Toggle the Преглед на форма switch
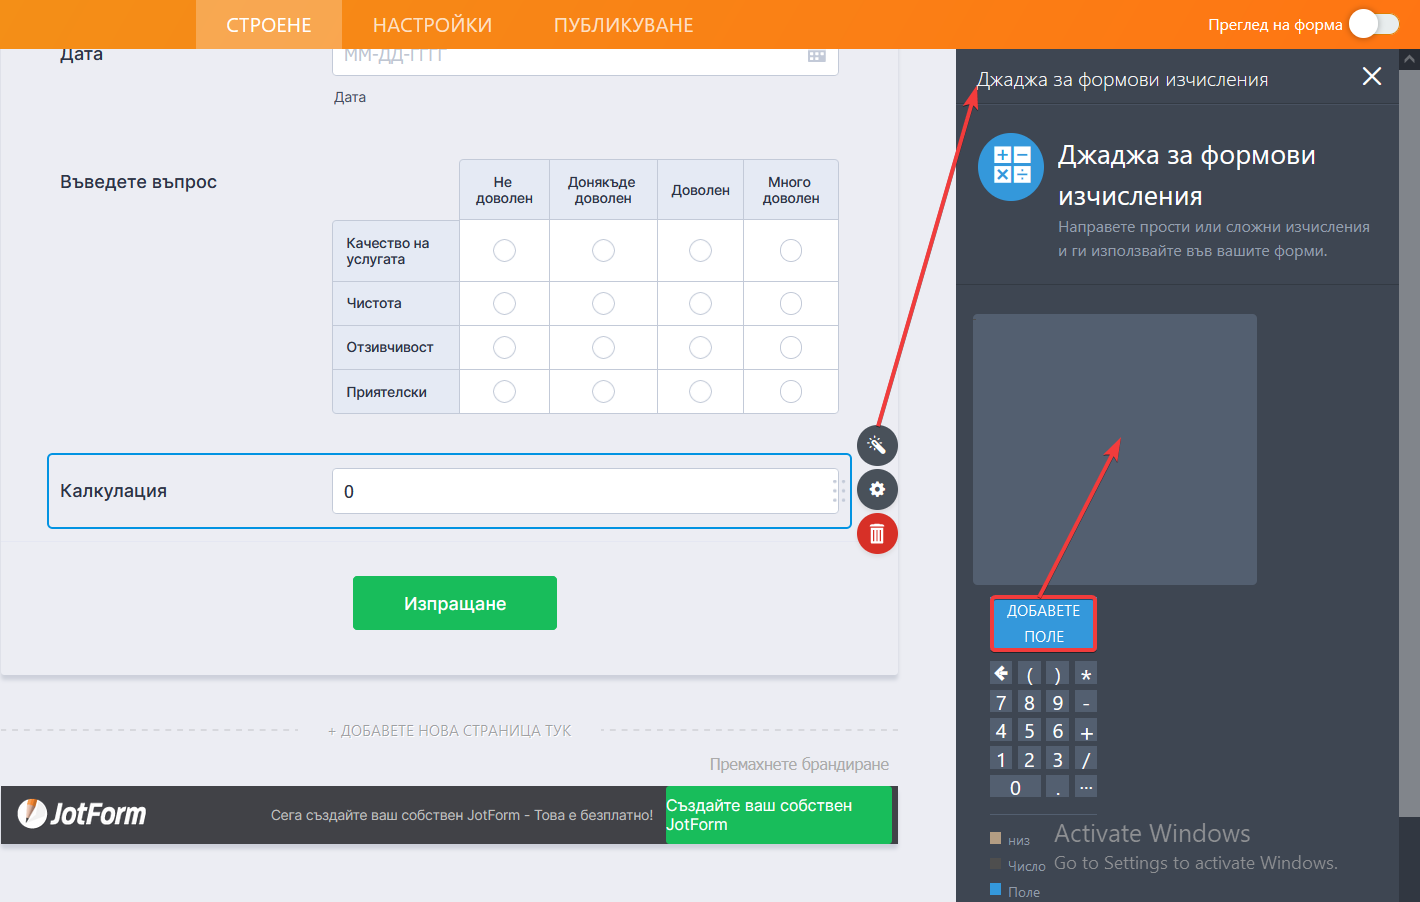 (x=1374, y=24)
